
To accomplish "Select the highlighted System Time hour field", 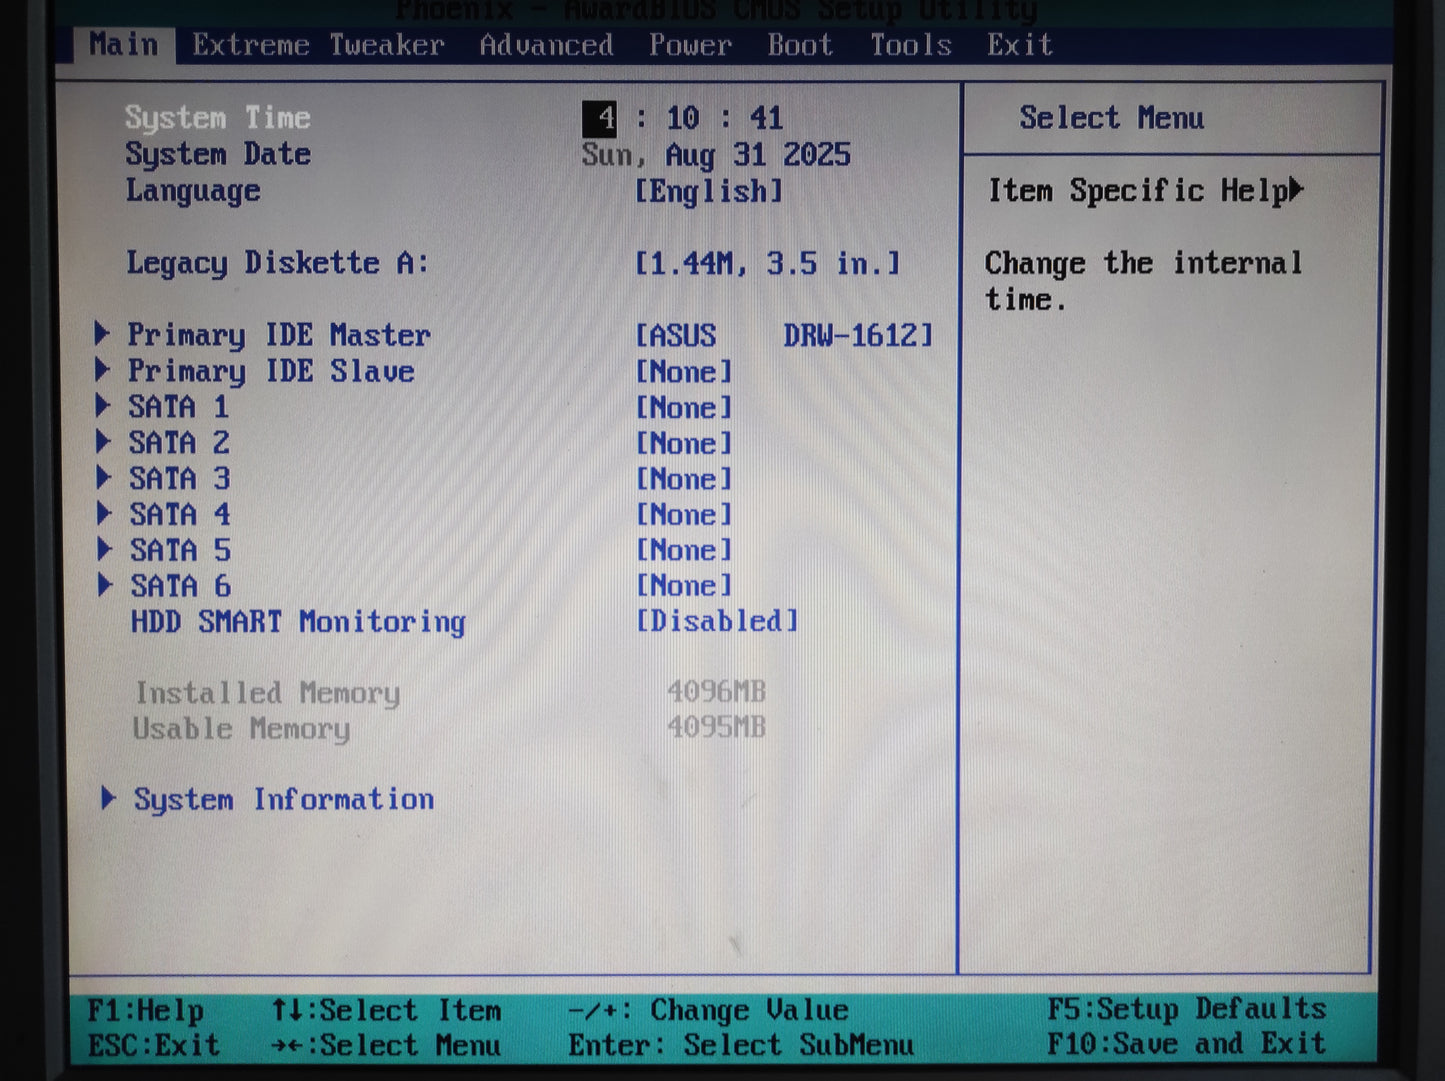I will click(600, 118).
